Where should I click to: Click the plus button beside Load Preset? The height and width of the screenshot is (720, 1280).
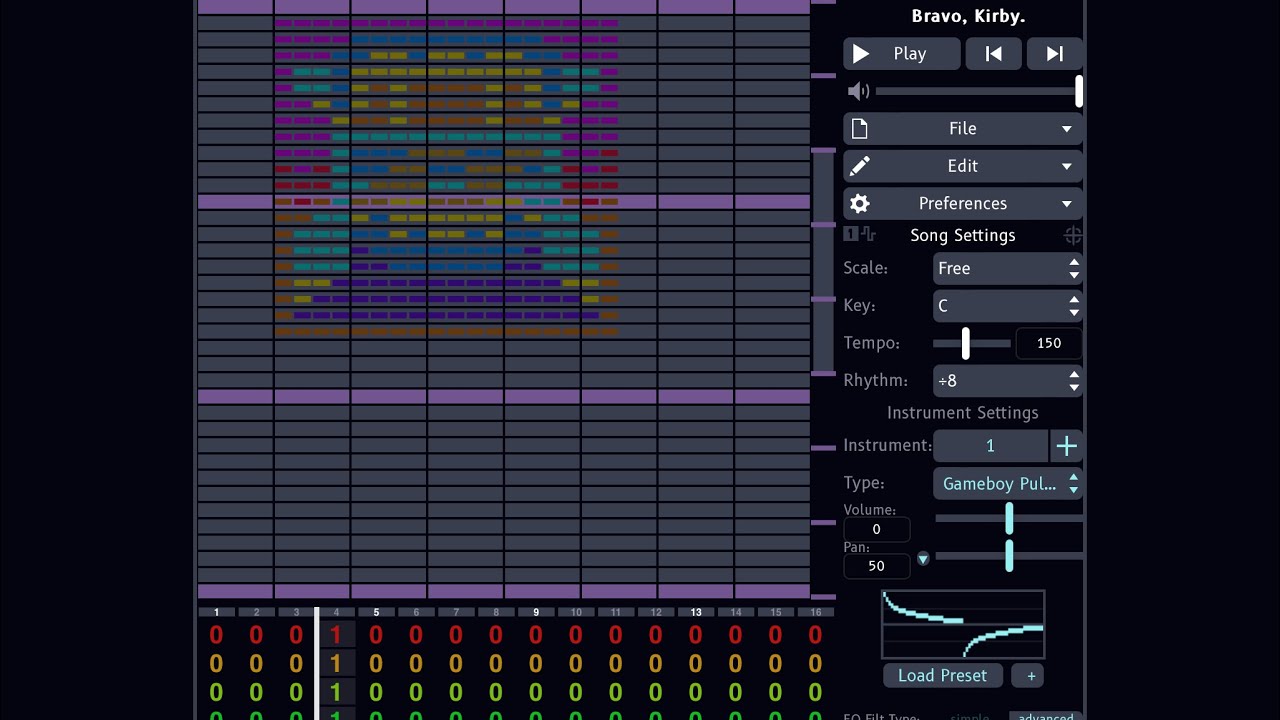pos(1031,676)
